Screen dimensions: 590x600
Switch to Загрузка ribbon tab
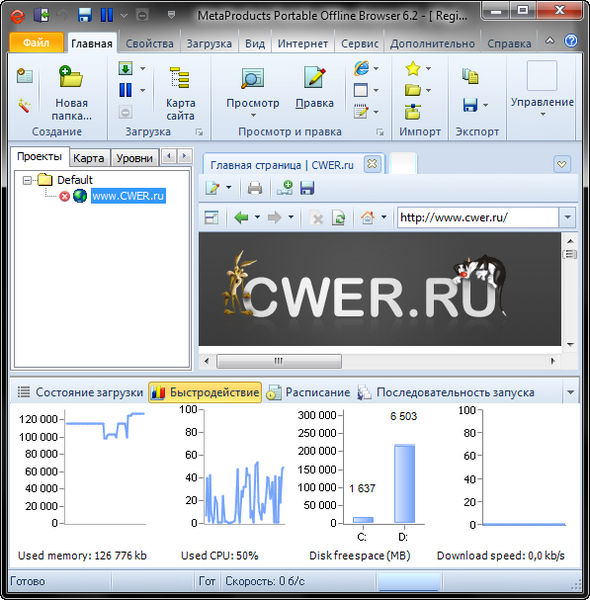tap(209, 44)
